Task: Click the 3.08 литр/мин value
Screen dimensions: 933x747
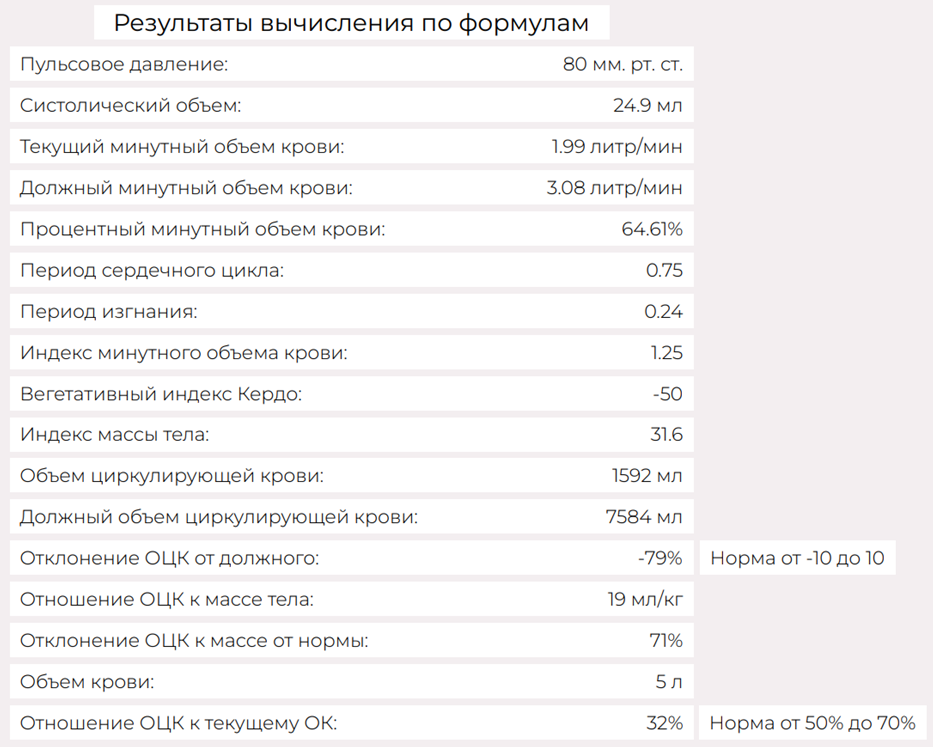Action: [615, 187]
